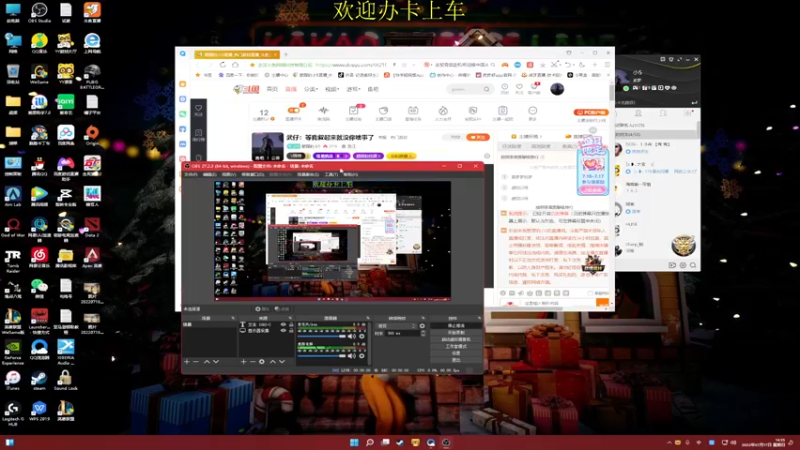Toggle lock on the display capture source
This screenshot has width=800, height=450.
click(291, 331)
